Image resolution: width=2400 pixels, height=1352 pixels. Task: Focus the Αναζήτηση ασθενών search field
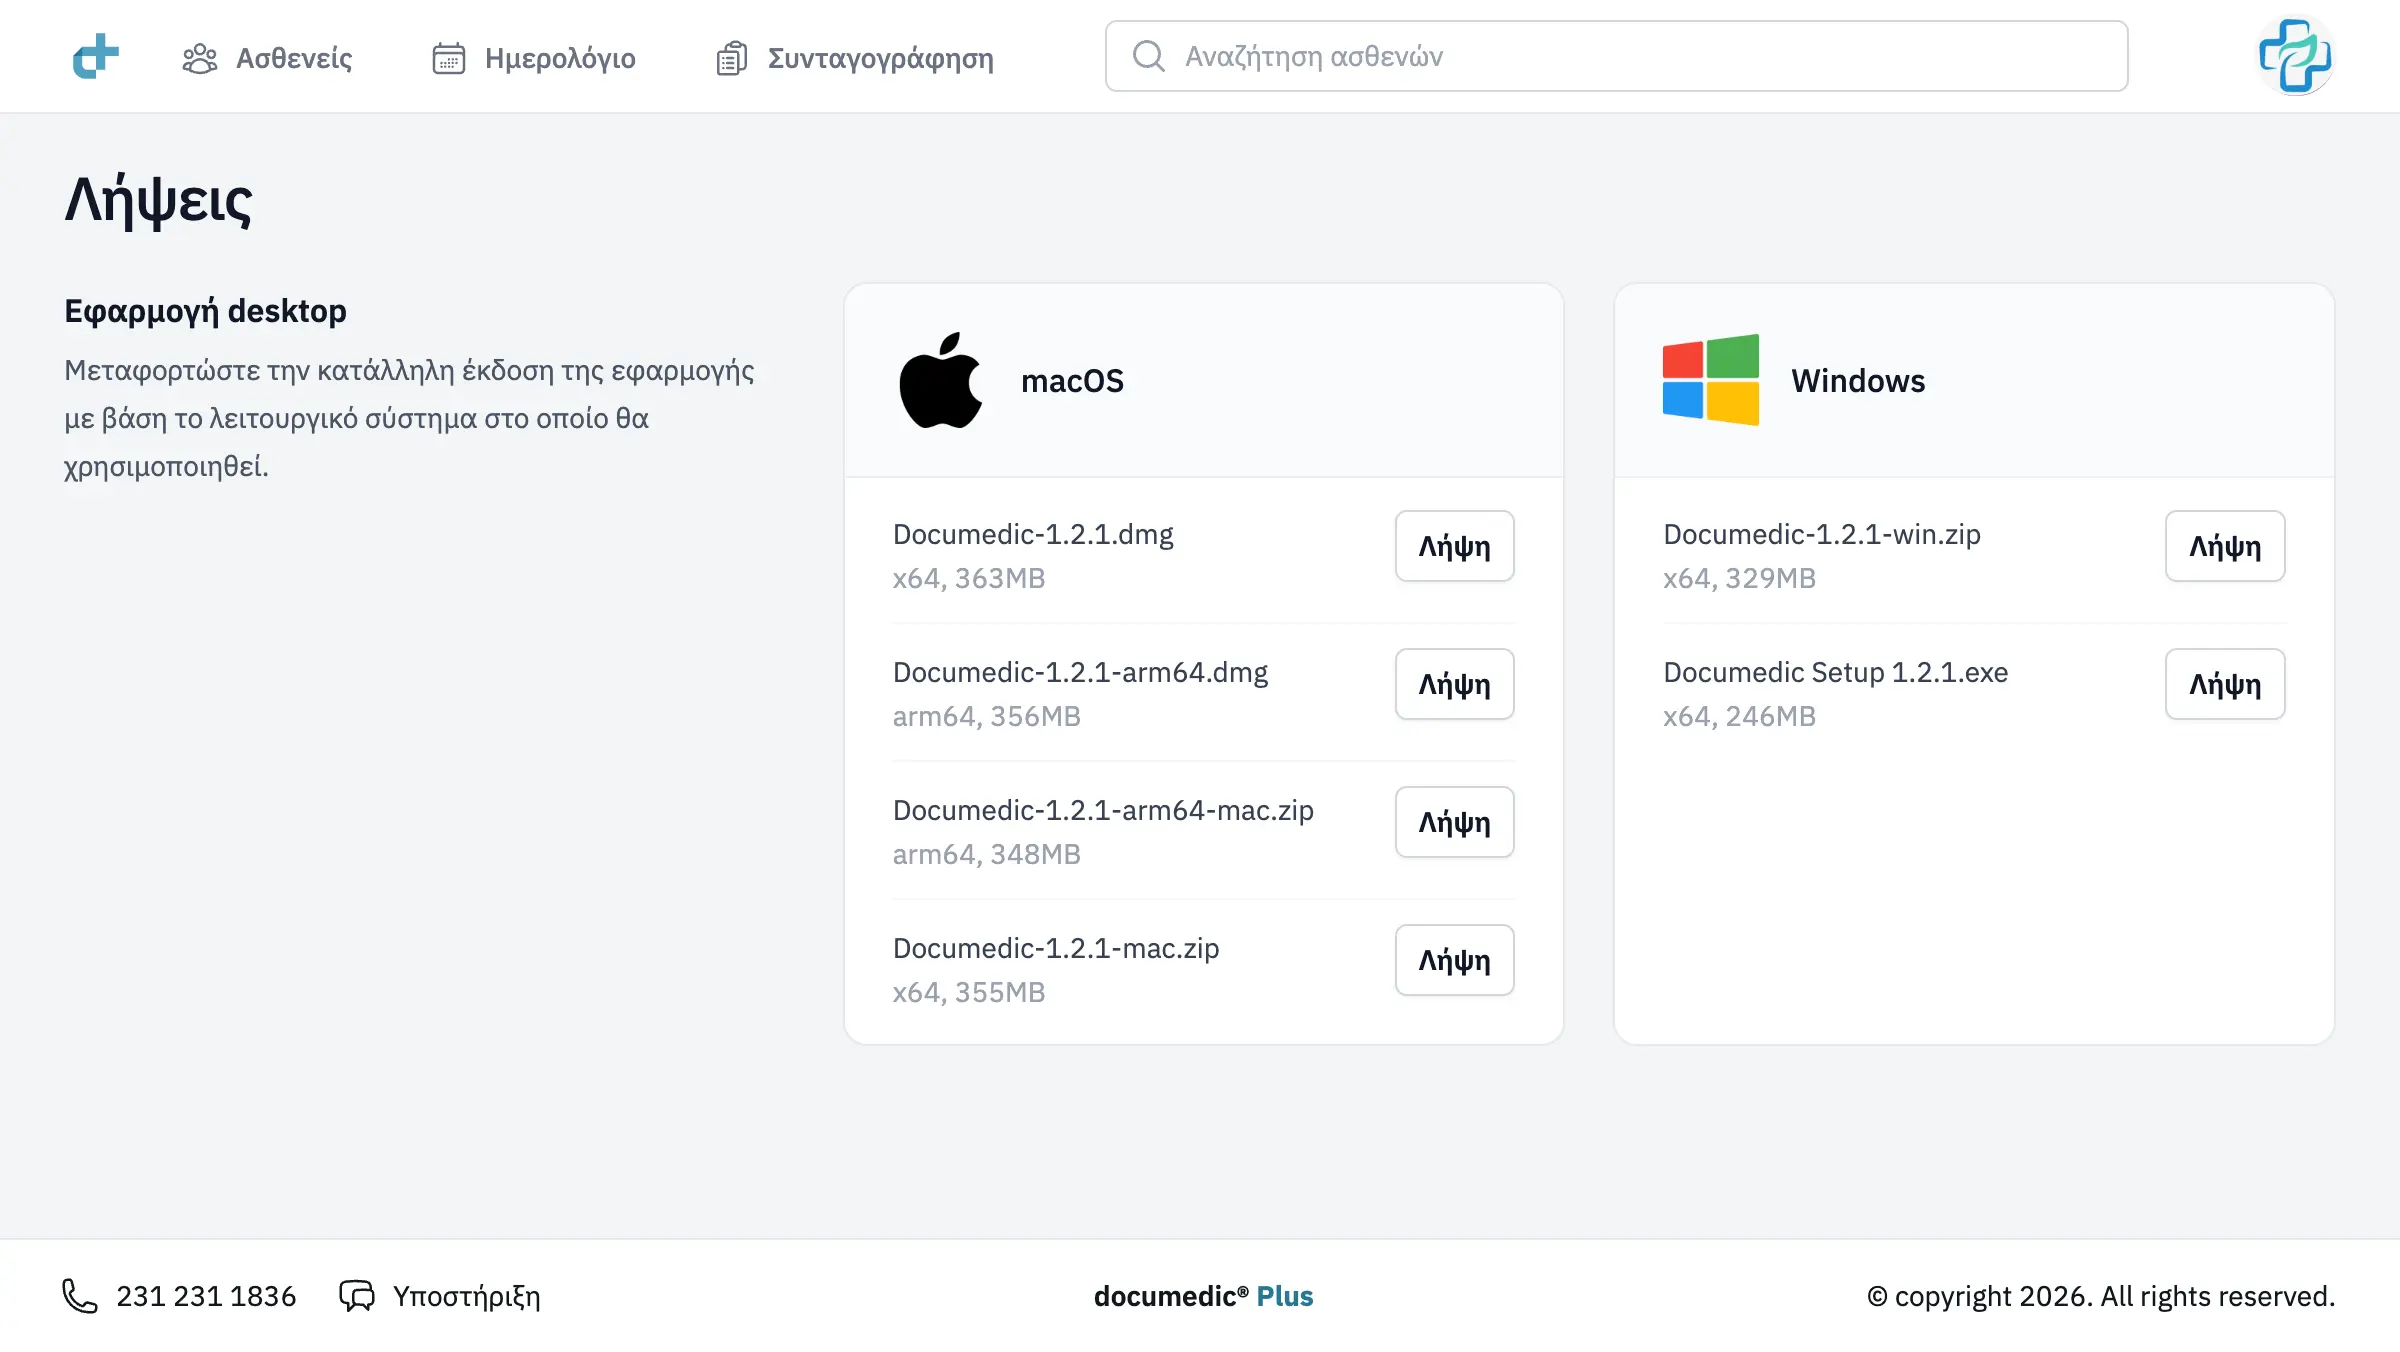1617,56
